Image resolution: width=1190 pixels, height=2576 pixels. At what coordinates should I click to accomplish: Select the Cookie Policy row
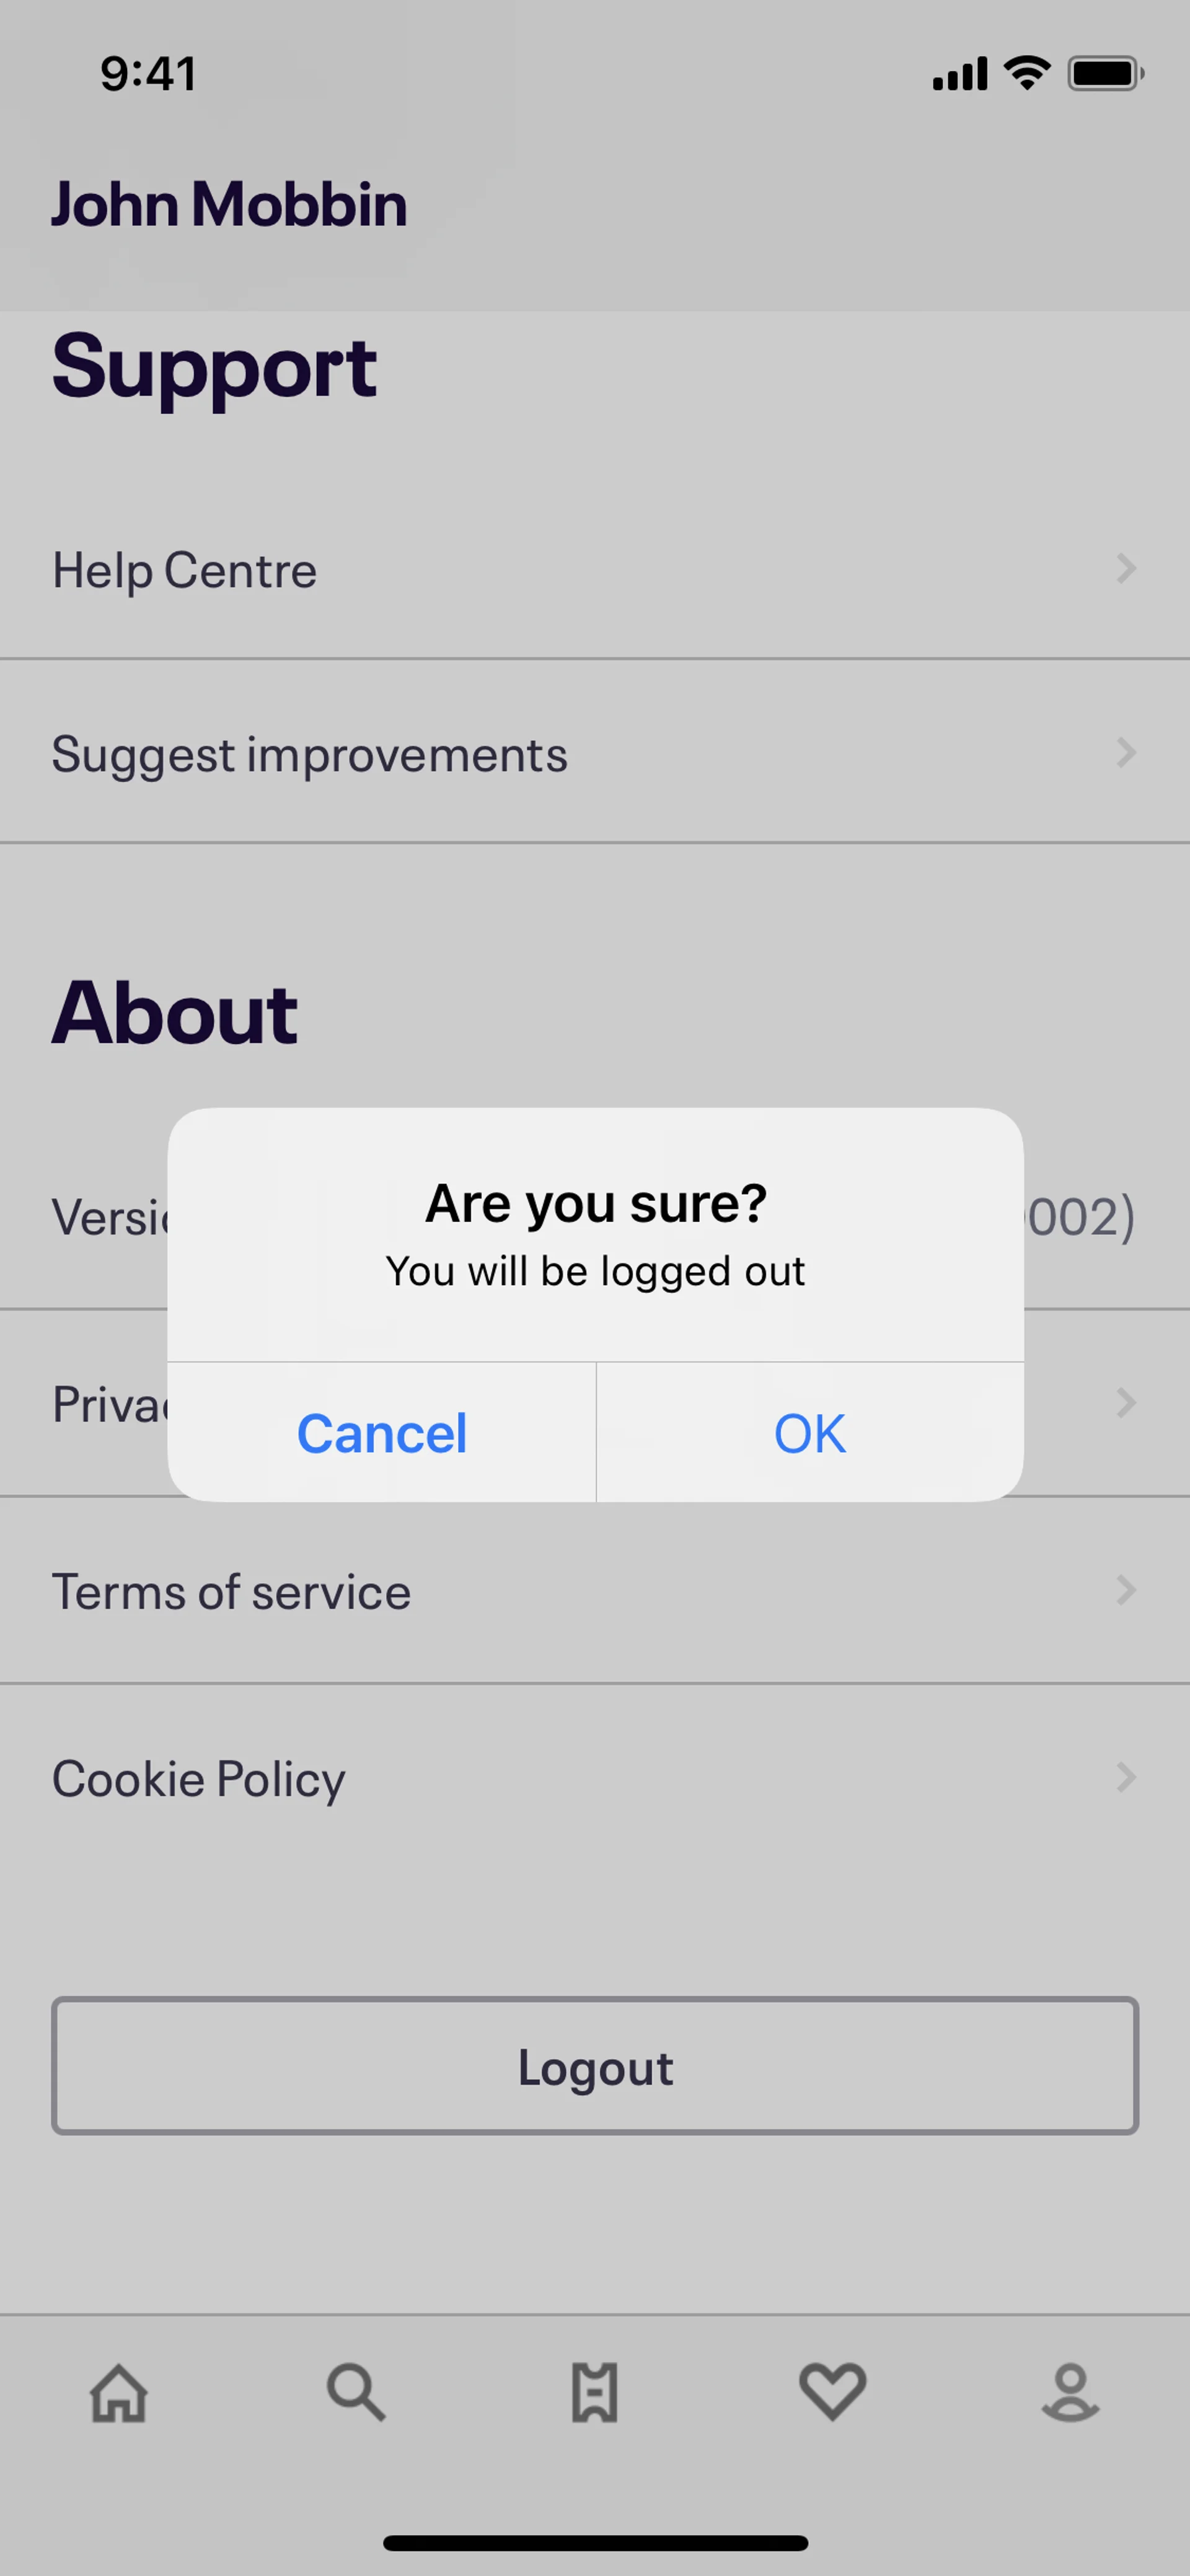(x=199, y=1778)
